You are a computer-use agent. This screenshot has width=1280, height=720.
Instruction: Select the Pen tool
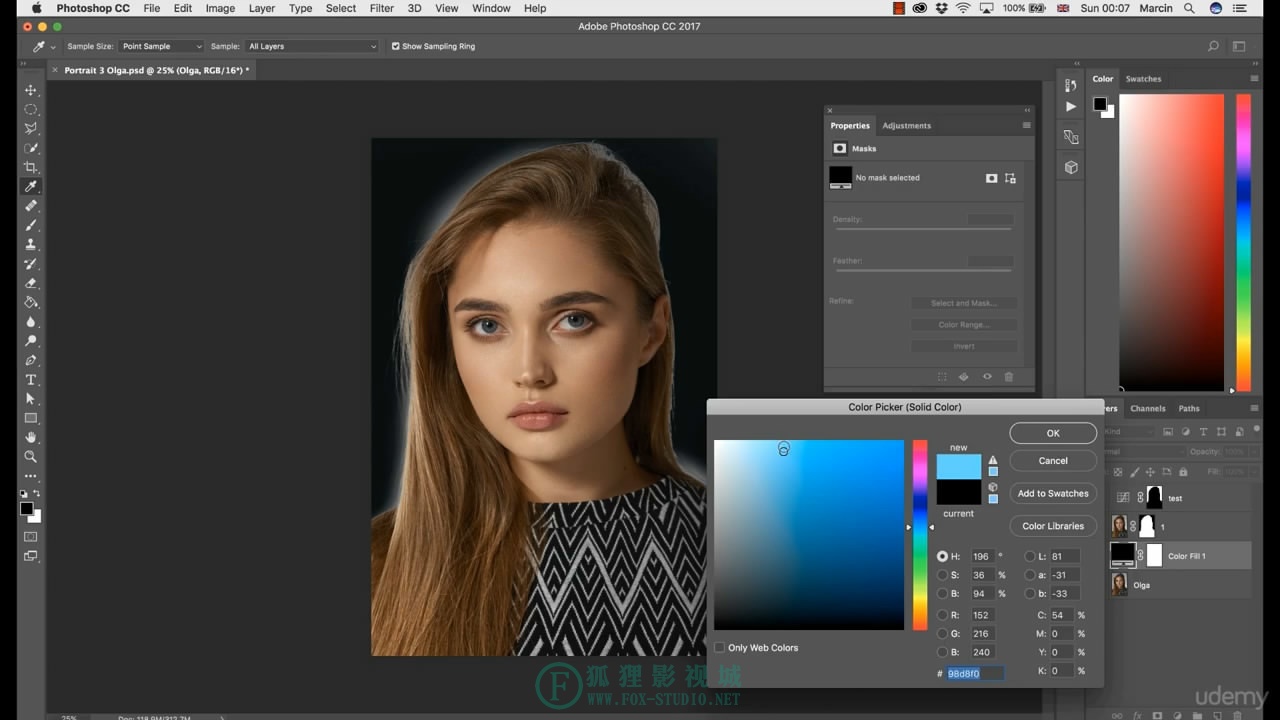click(31, 360)
